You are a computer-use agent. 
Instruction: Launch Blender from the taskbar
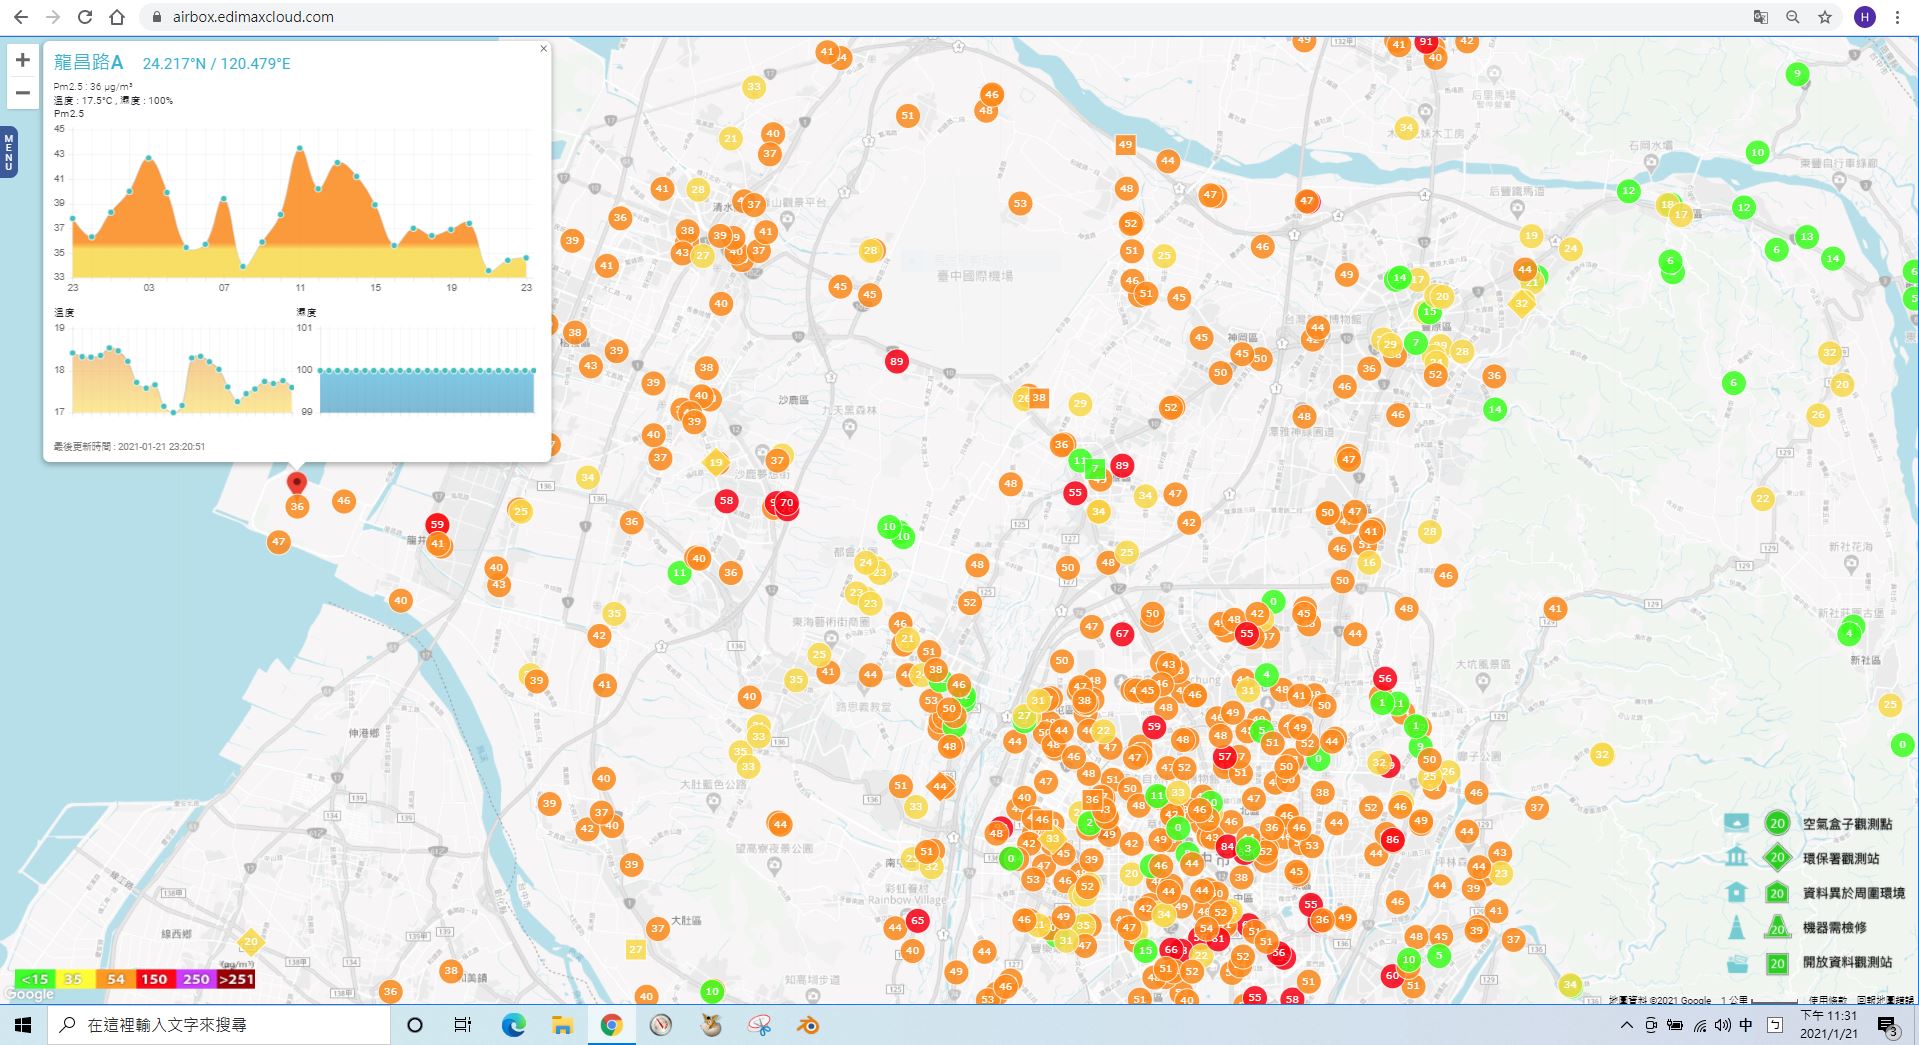pyautogui.click(x=808, y=1025)
